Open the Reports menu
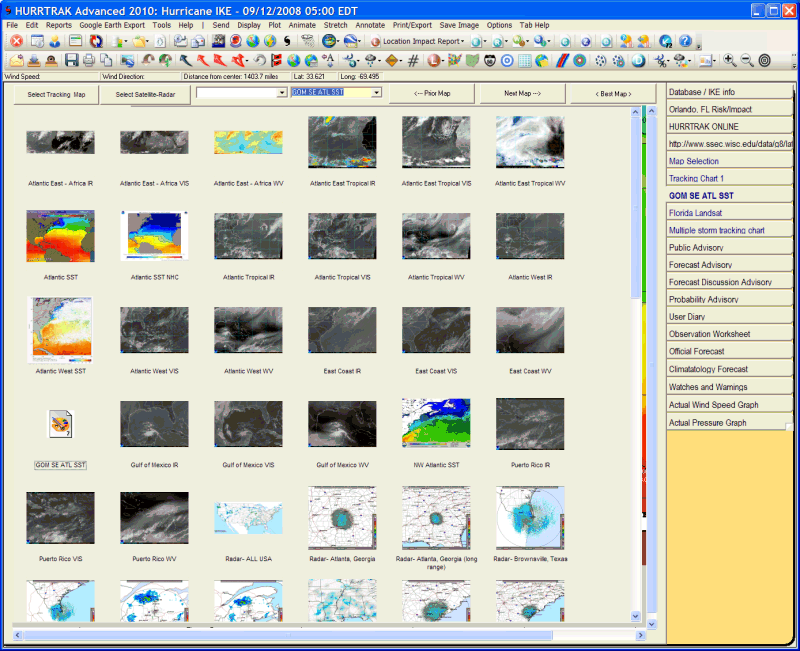Image resolution: width=800 pixels, height=651 pixels. tap(59, 24)
